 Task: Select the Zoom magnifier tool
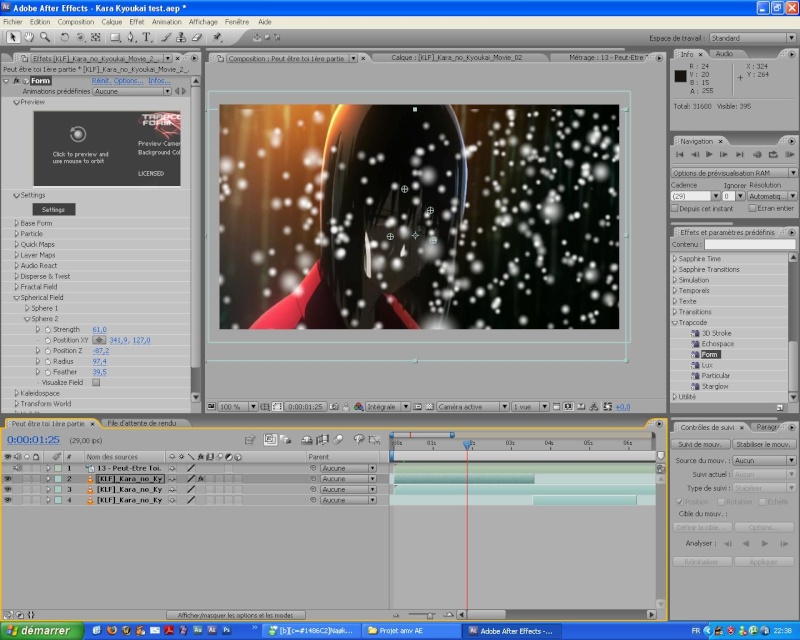(45, 37)
